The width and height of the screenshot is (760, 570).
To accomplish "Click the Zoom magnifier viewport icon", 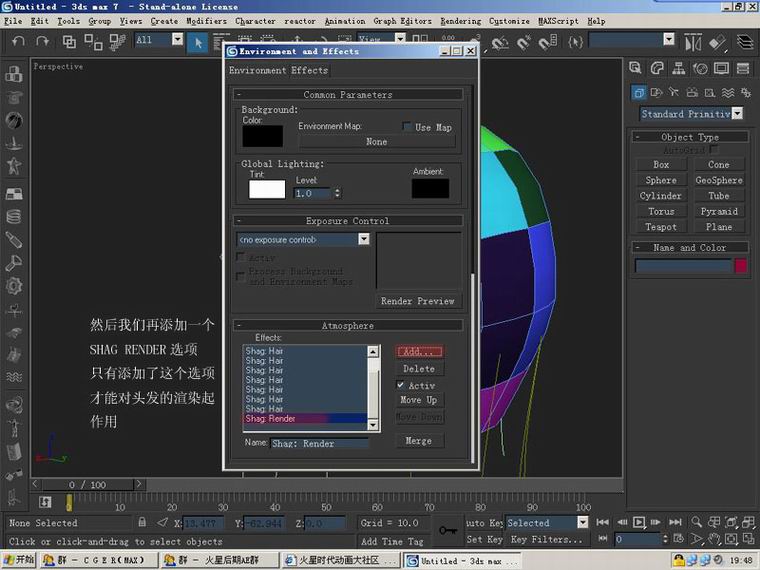I will (x=697, y=522).
